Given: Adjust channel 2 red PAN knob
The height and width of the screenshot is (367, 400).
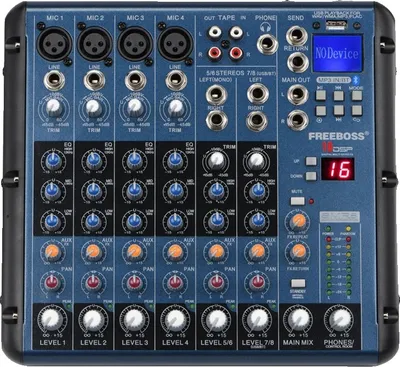Looking at the screenshot, I should click(93, 283).
